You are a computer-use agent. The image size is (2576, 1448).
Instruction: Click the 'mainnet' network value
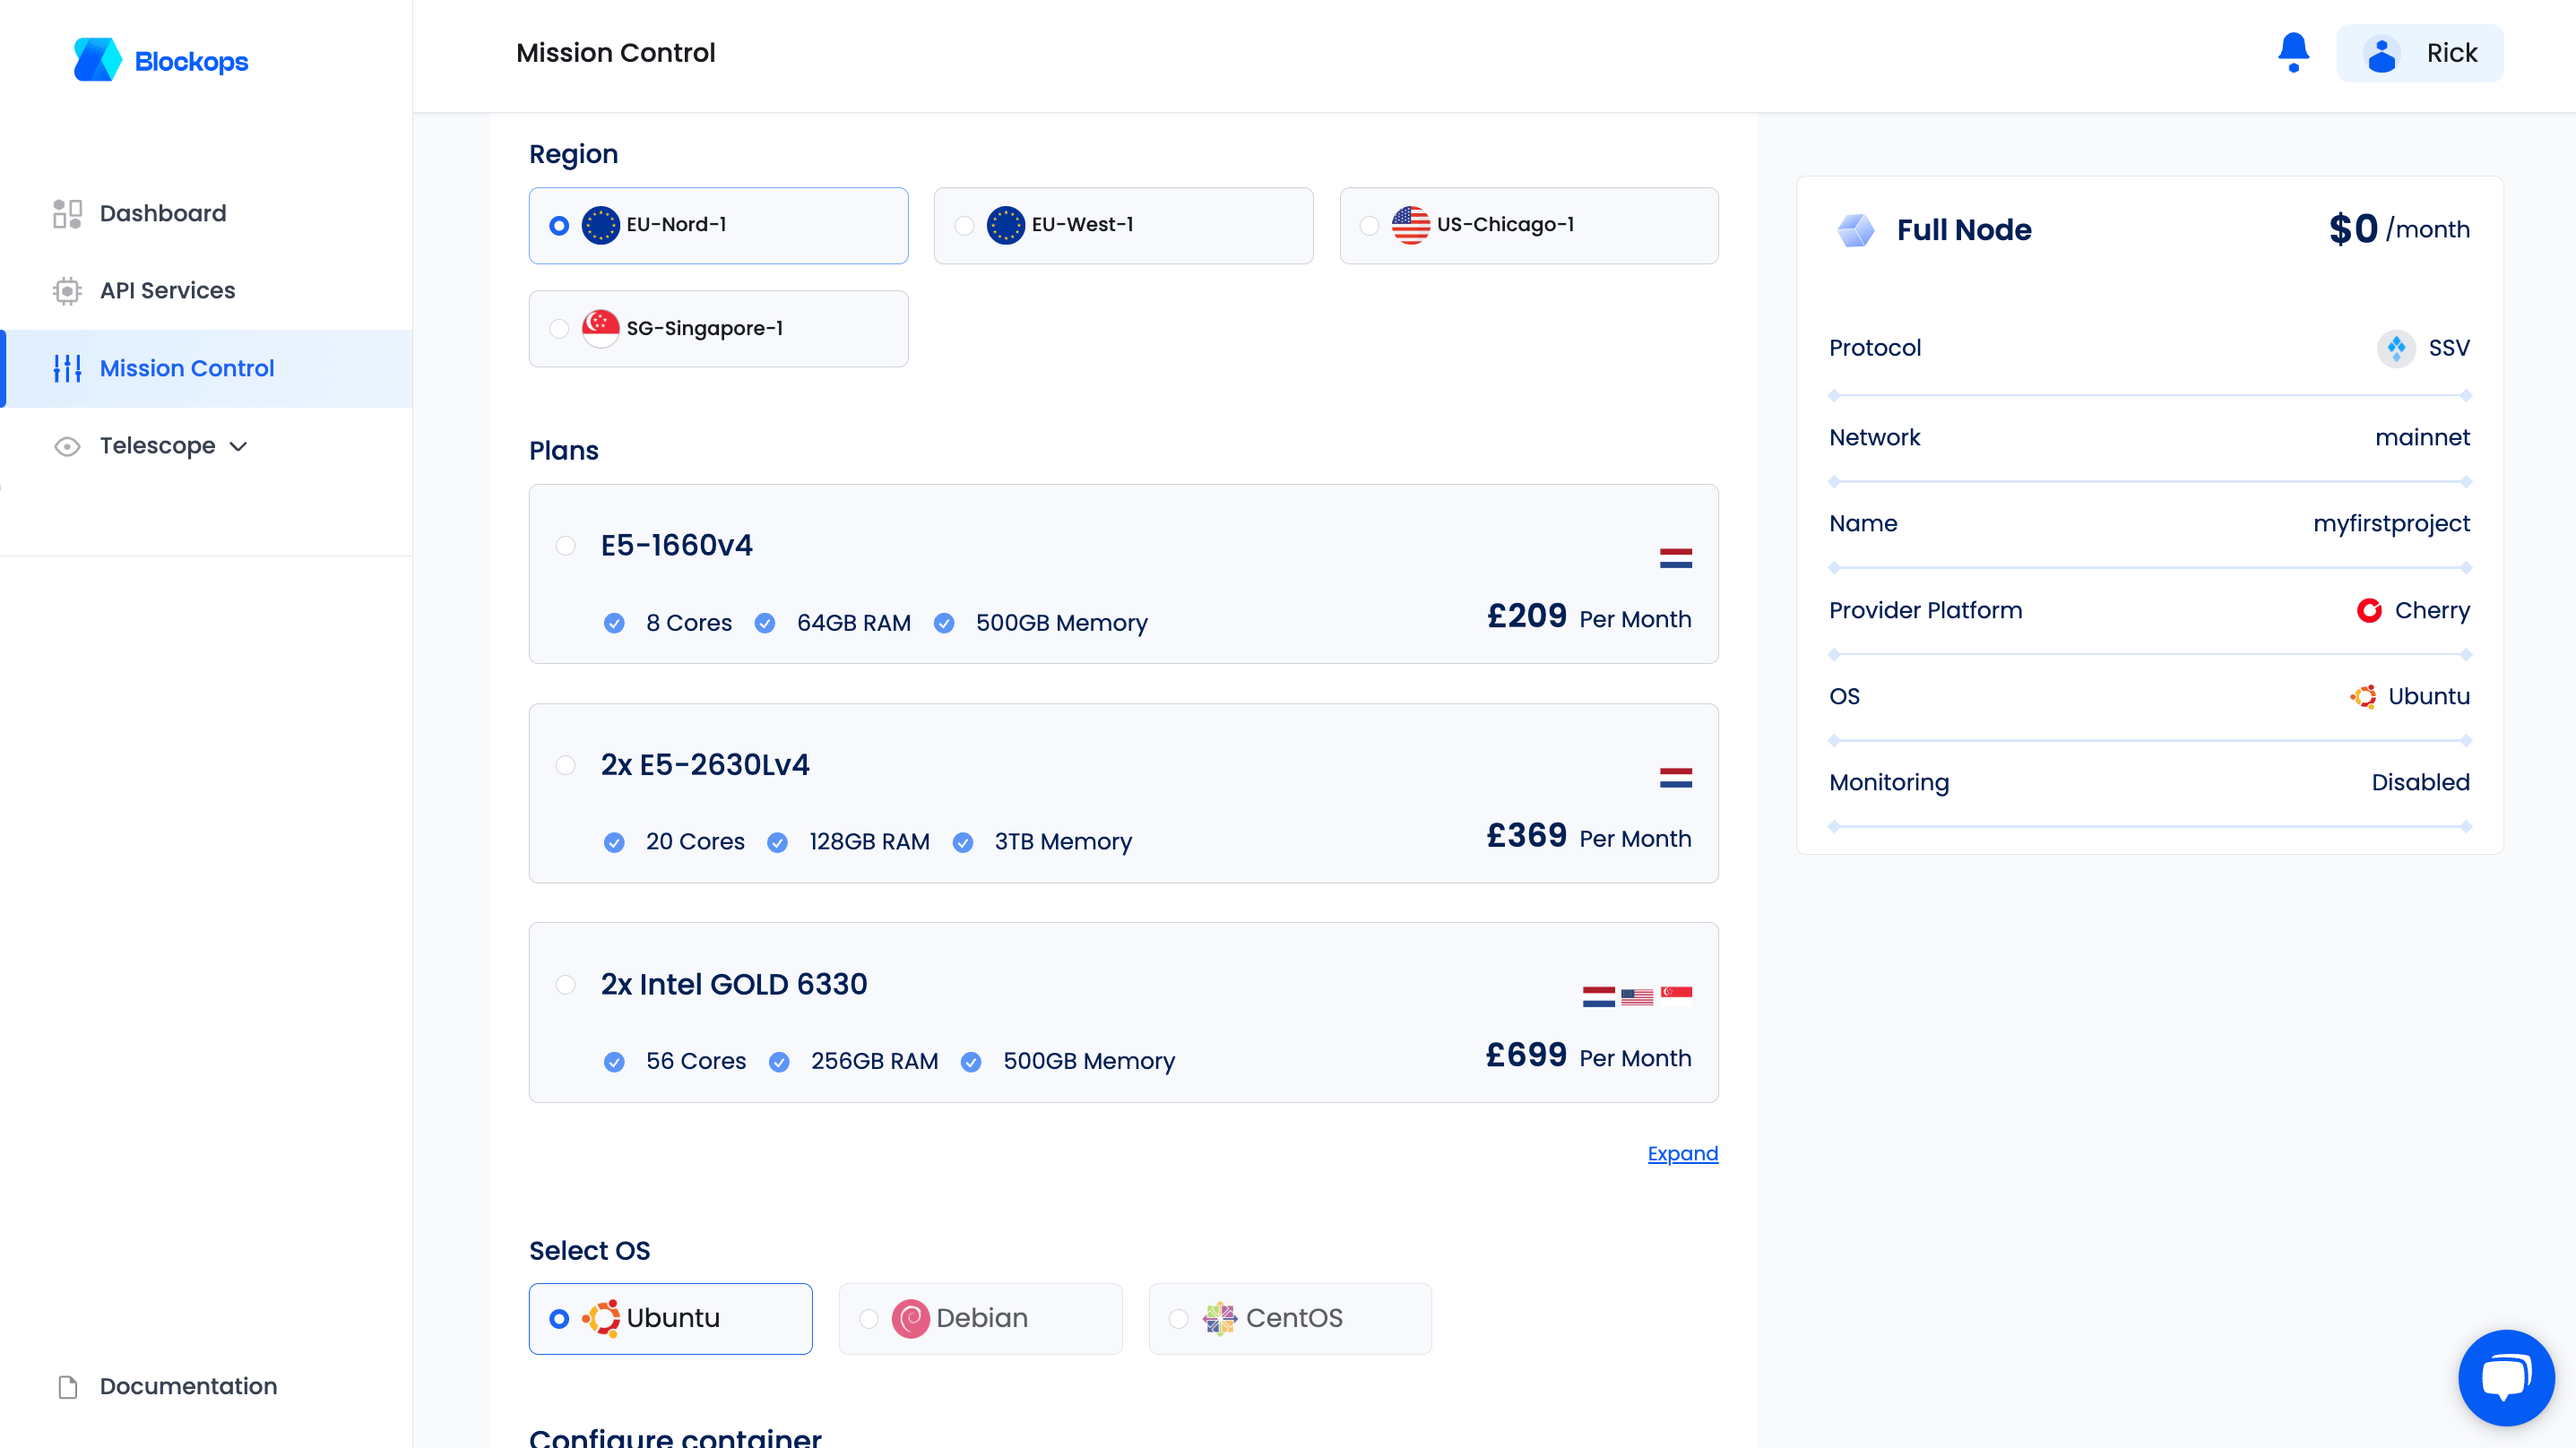coord(2422,437)
